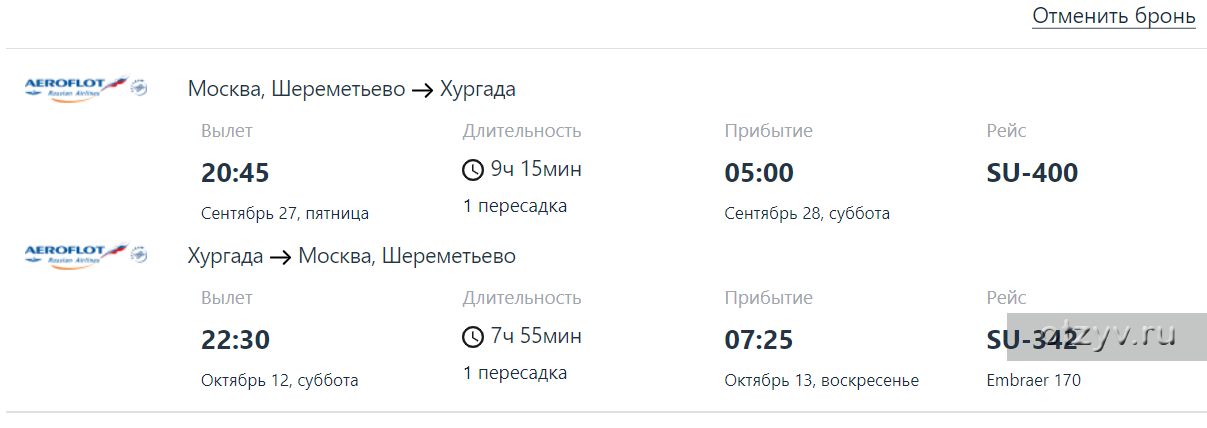This screenshot has height=428, width=1207.
Task: Click the date Октябрь 13, воскресенье
Action: pyautogui.click(x=821, y=380)
